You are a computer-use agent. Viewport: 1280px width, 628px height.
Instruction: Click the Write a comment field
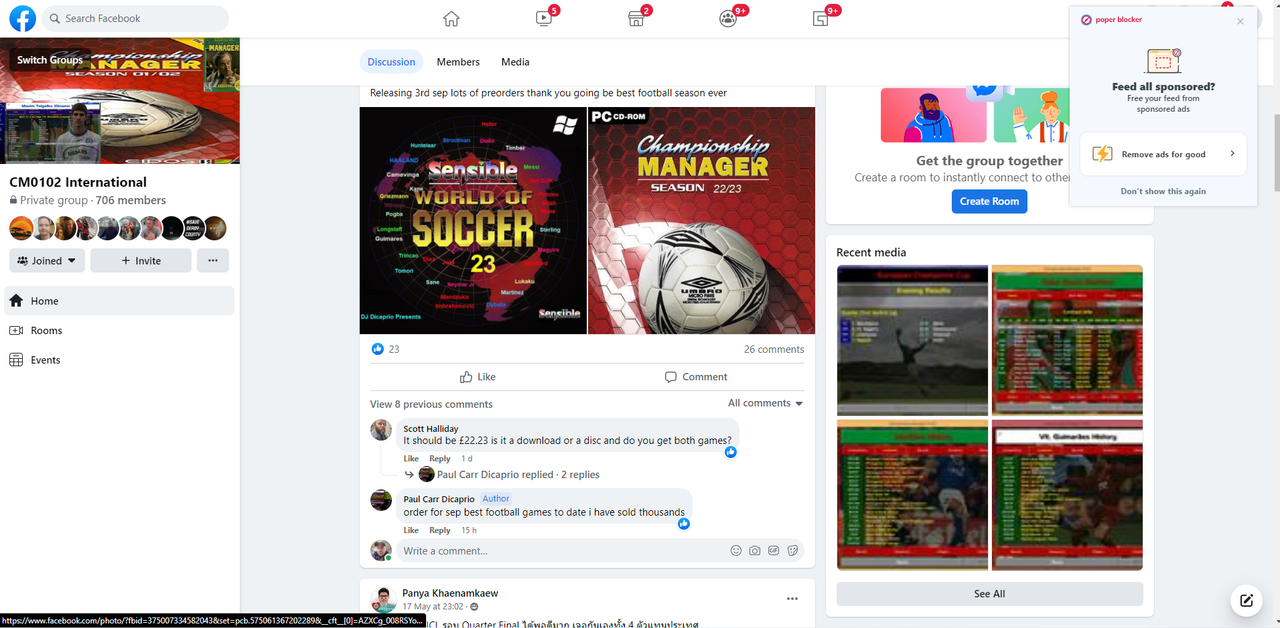[x=560, y=551]
